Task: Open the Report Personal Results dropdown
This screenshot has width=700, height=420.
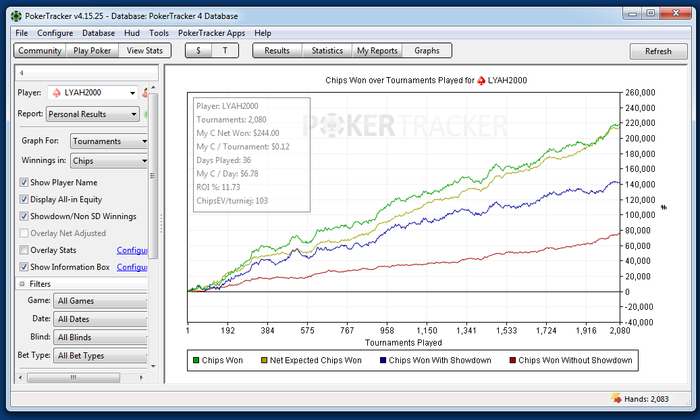Action: [93, 114]
